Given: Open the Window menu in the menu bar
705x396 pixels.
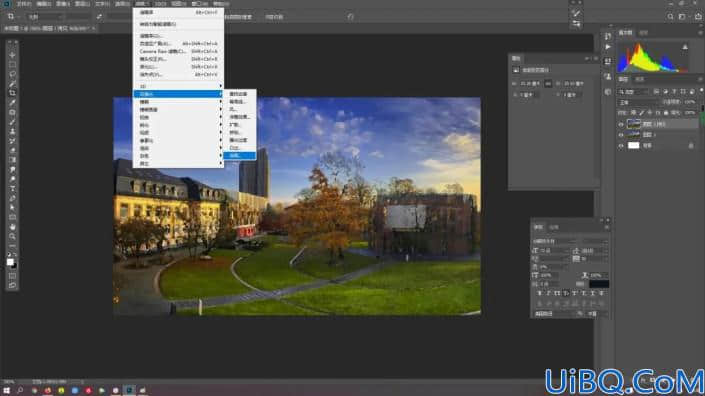Looking at the screenshot, I should [200, 4].
